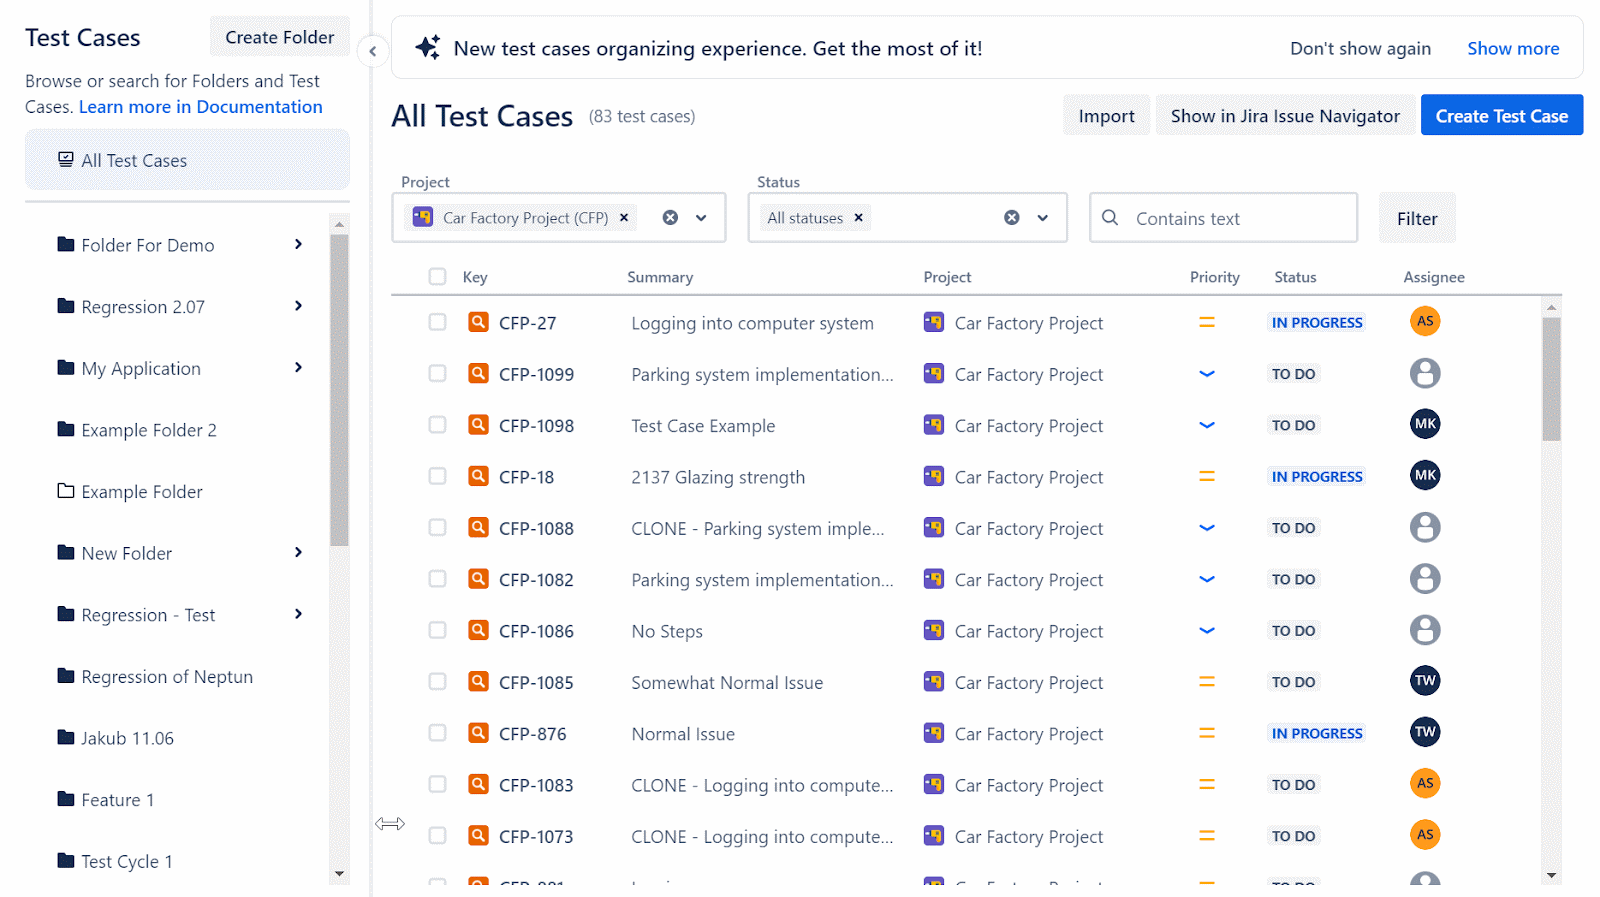Viewport: 1600px width, 897px height.
Task: Click the sparkle icon in the banner
Action: 428,48
